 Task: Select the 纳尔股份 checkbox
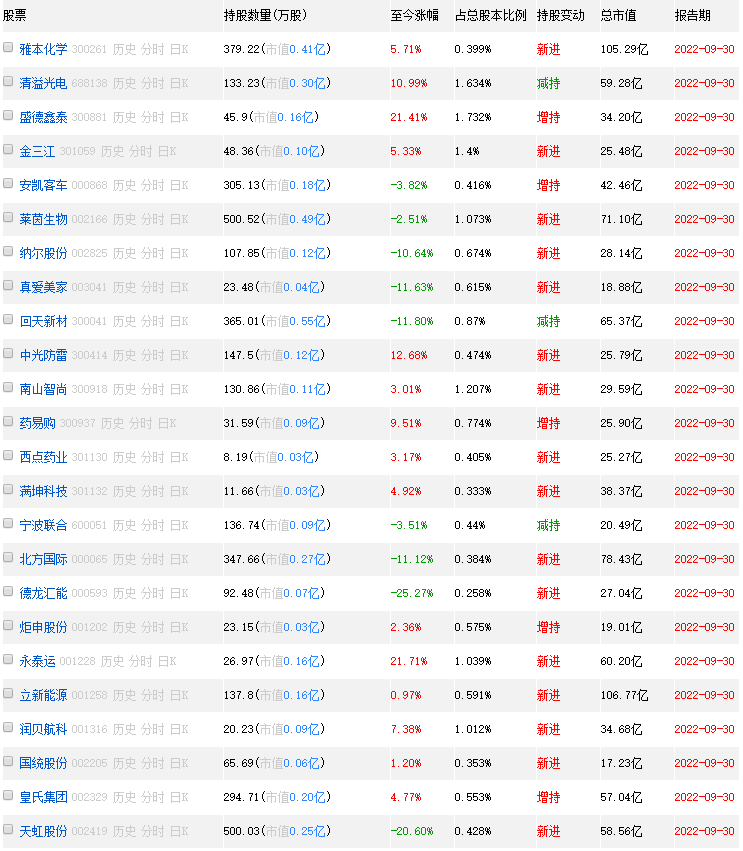click(8, 252)
